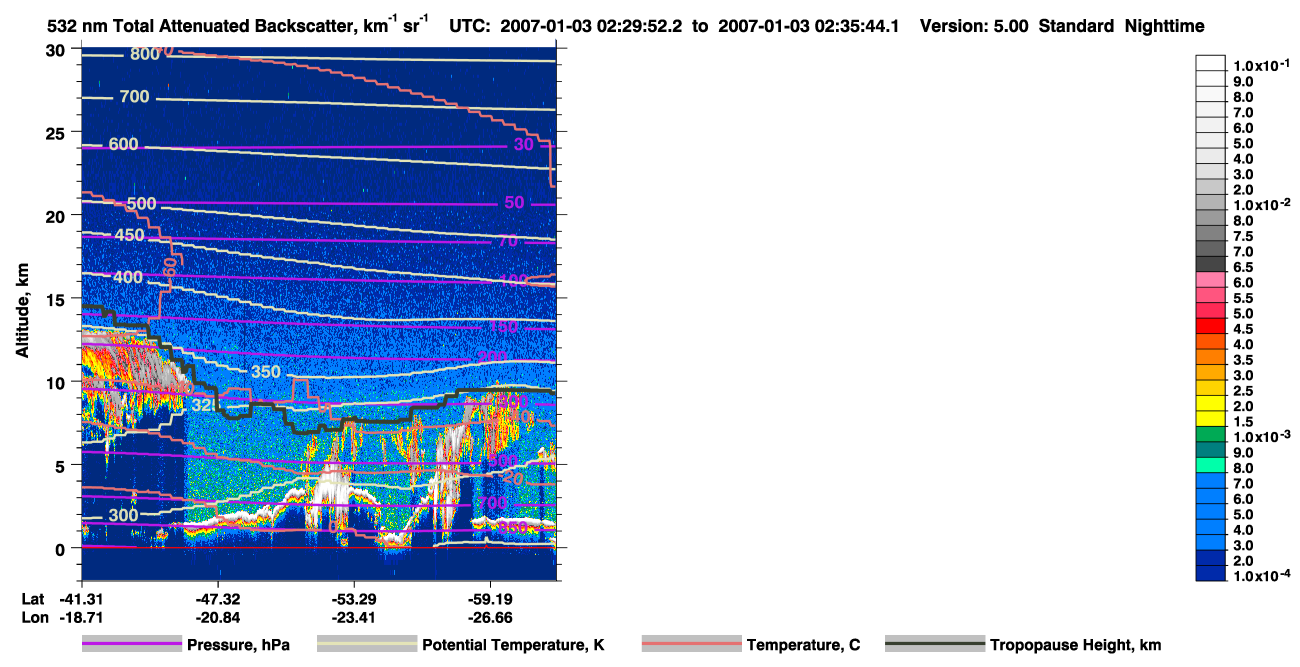Click the latitude value -41.31
Viewport: 1300px width, 667px height.
(82, 599)
